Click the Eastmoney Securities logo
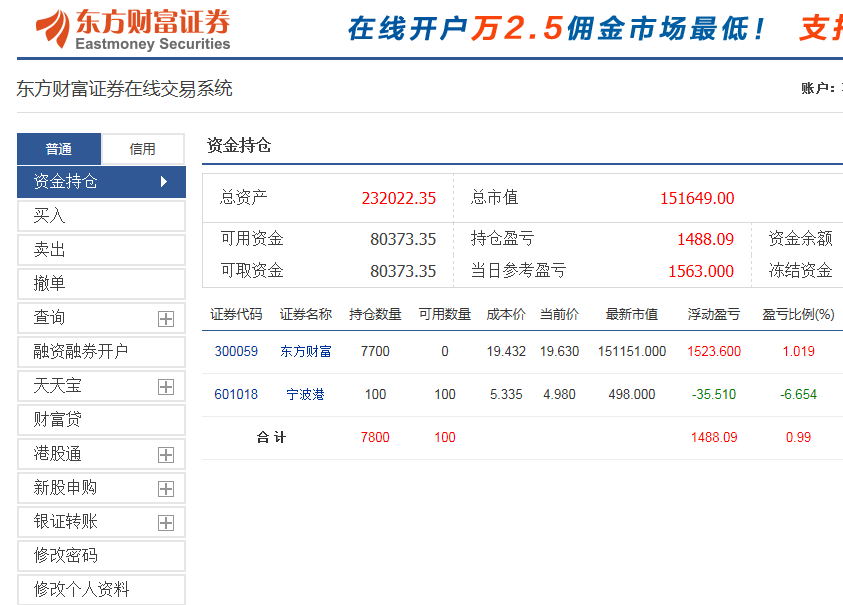Screen dimensions: 843x605 (132, 29)
